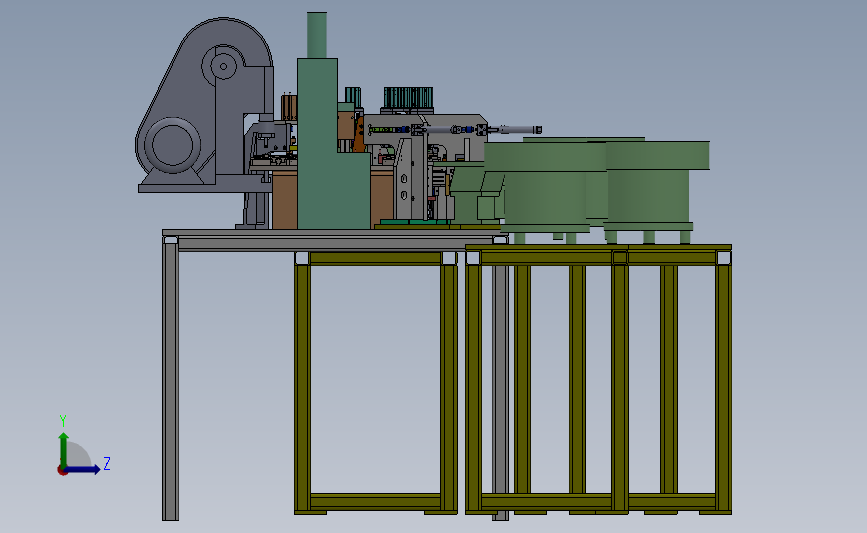Select the tall green cylinder atop the column
This screenshot has width=867, height=533.
coord(317,35)
